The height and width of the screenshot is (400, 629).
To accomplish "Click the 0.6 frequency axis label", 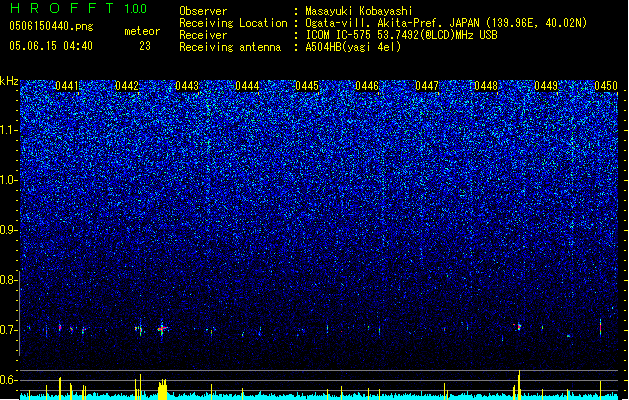I will tap(8, 380).
